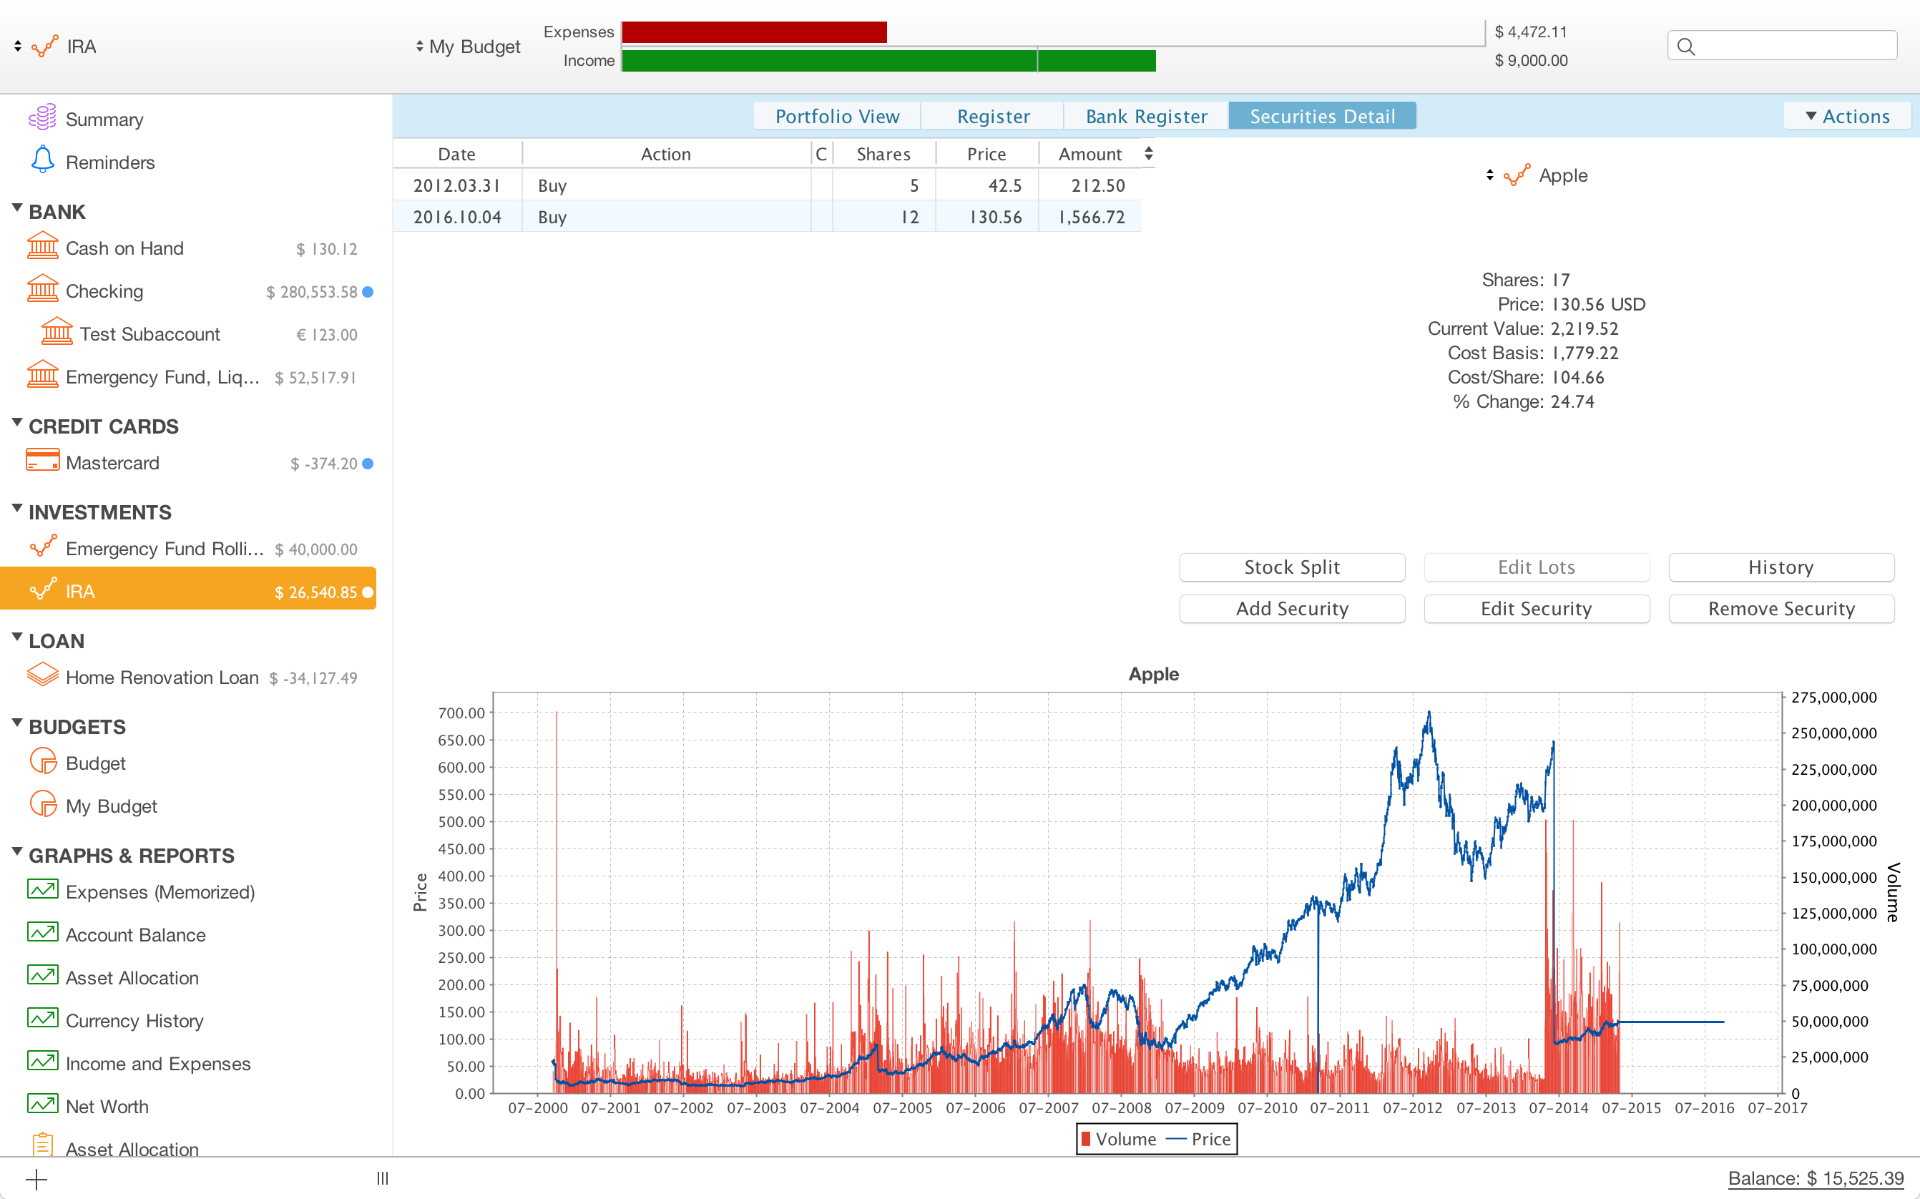This screenshot has height=1199, width=1920.
Task: Open the Home Renovation Loan icon
Action: (x=42, y=675)
